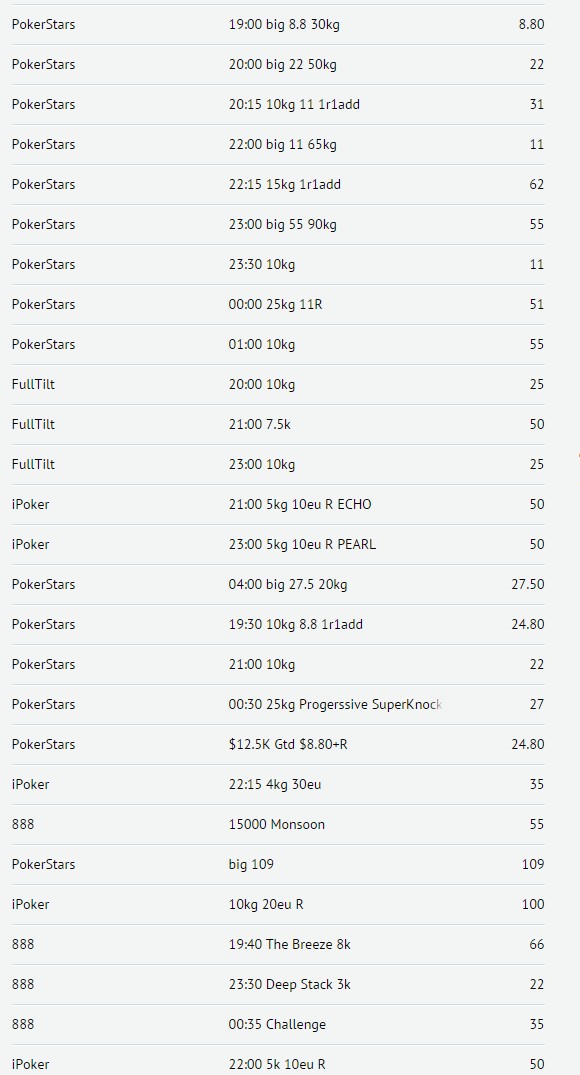This screenshot has width=580, height=1075.
Task: Click the 00:00 25kg 11R entry
Action: (278, 304)
